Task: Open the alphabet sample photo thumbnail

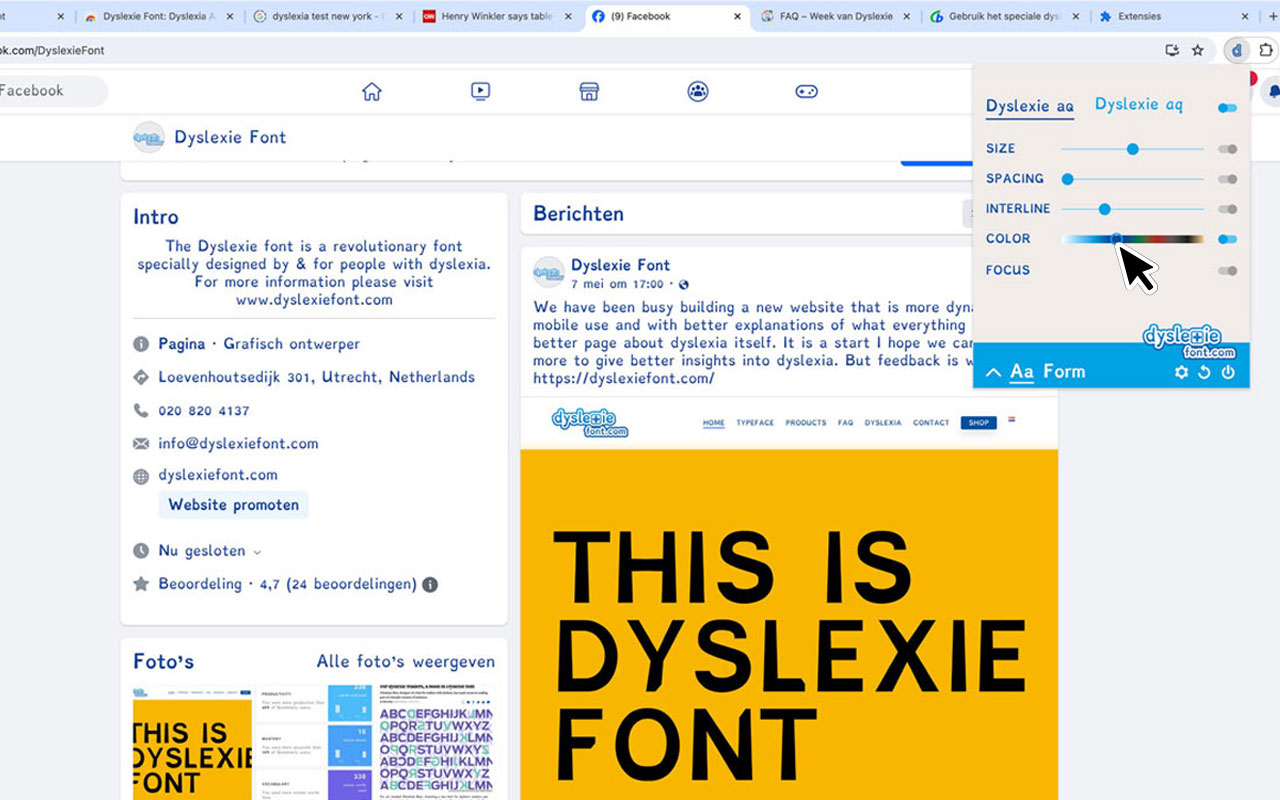Action: pyautogui.click(x=436, y=742)
